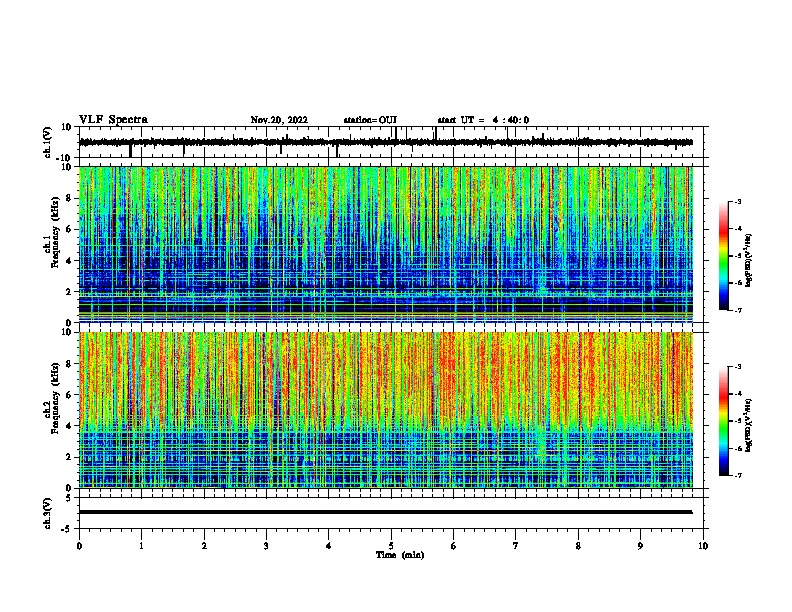The width and height of the screenshot is (792, 612).
Task: Click the ch.2 spectrogram plot
Action: (385, 410)
